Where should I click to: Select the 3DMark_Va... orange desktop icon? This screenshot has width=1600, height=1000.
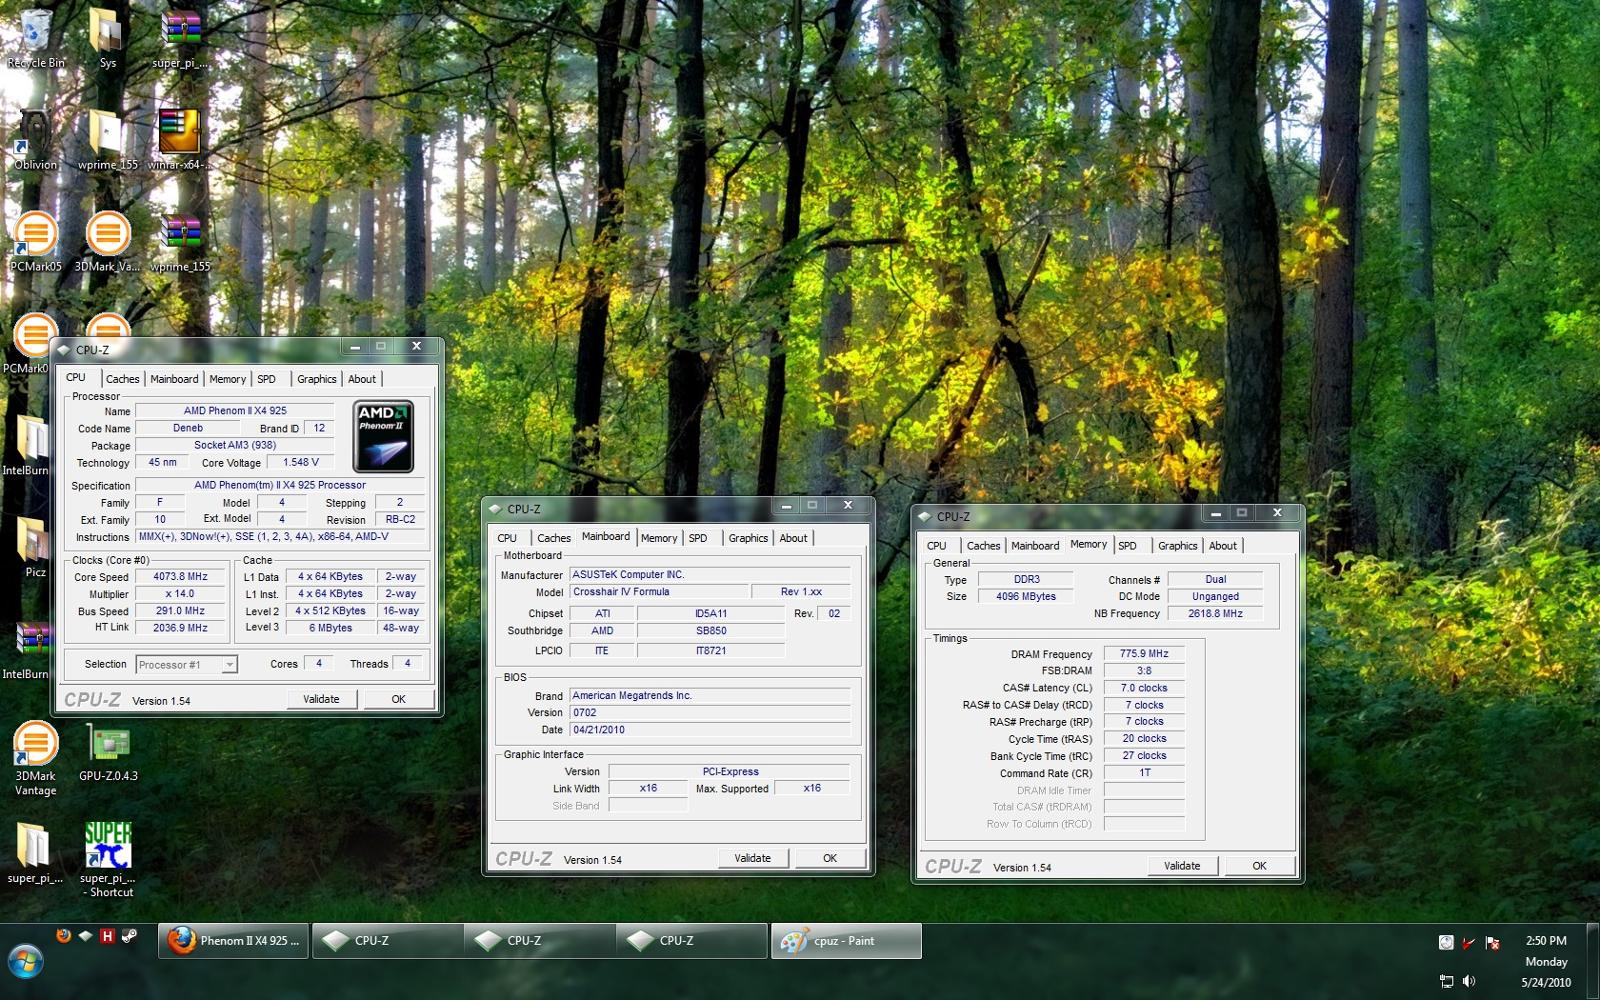pos(107,242)
